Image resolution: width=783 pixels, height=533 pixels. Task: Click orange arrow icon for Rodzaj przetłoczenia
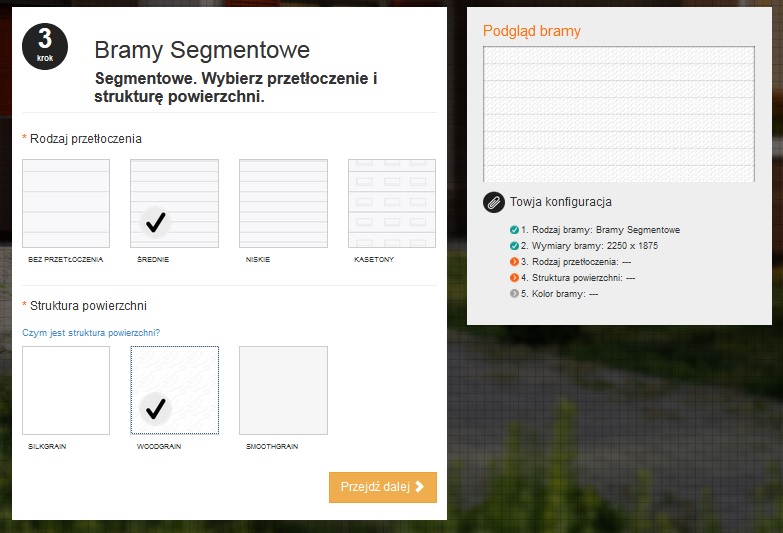click(x=514, y=262)
